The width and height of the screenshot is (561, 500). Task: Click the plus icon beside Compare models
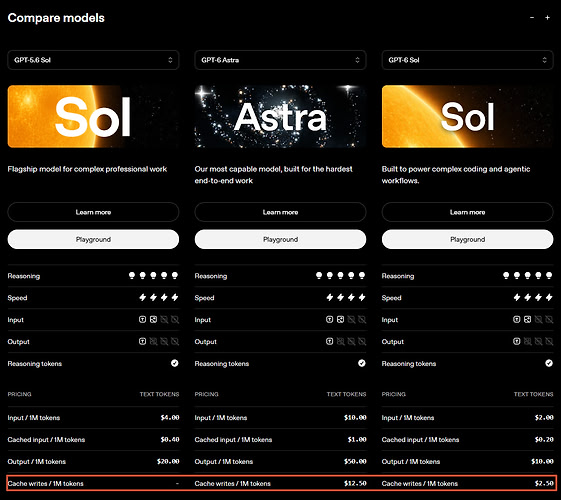coord(547,18)
